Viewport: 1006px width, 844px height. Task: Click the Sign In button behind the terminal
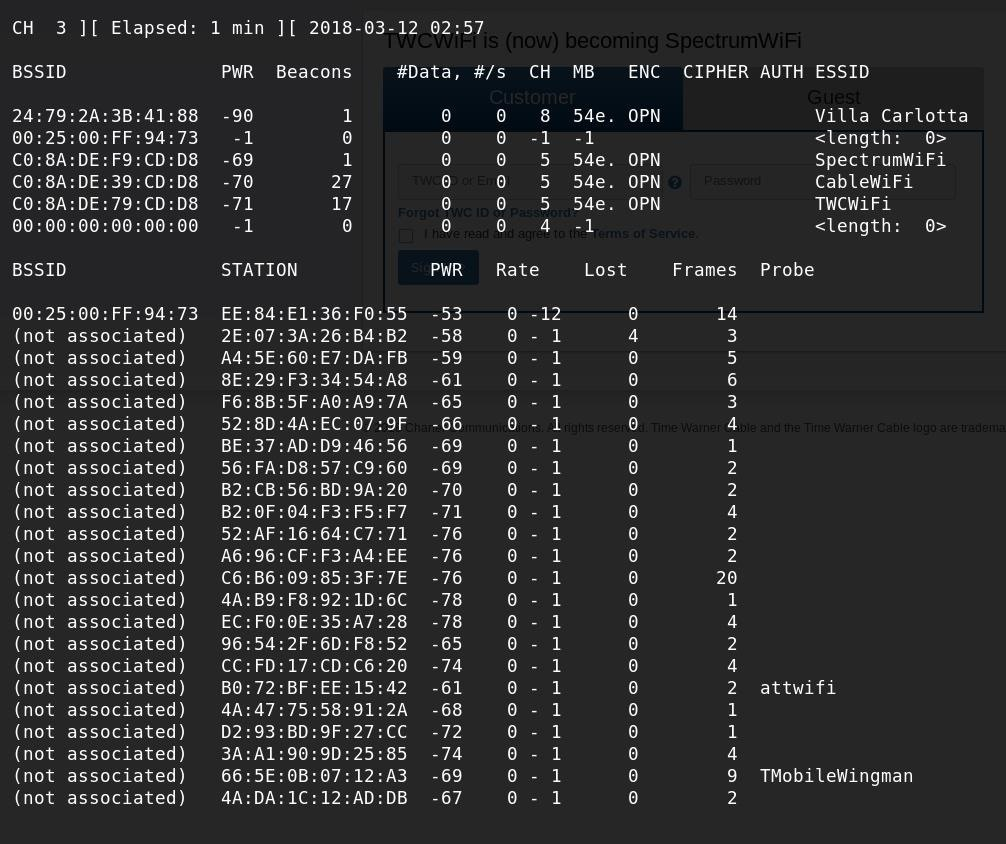pos(438,268)
